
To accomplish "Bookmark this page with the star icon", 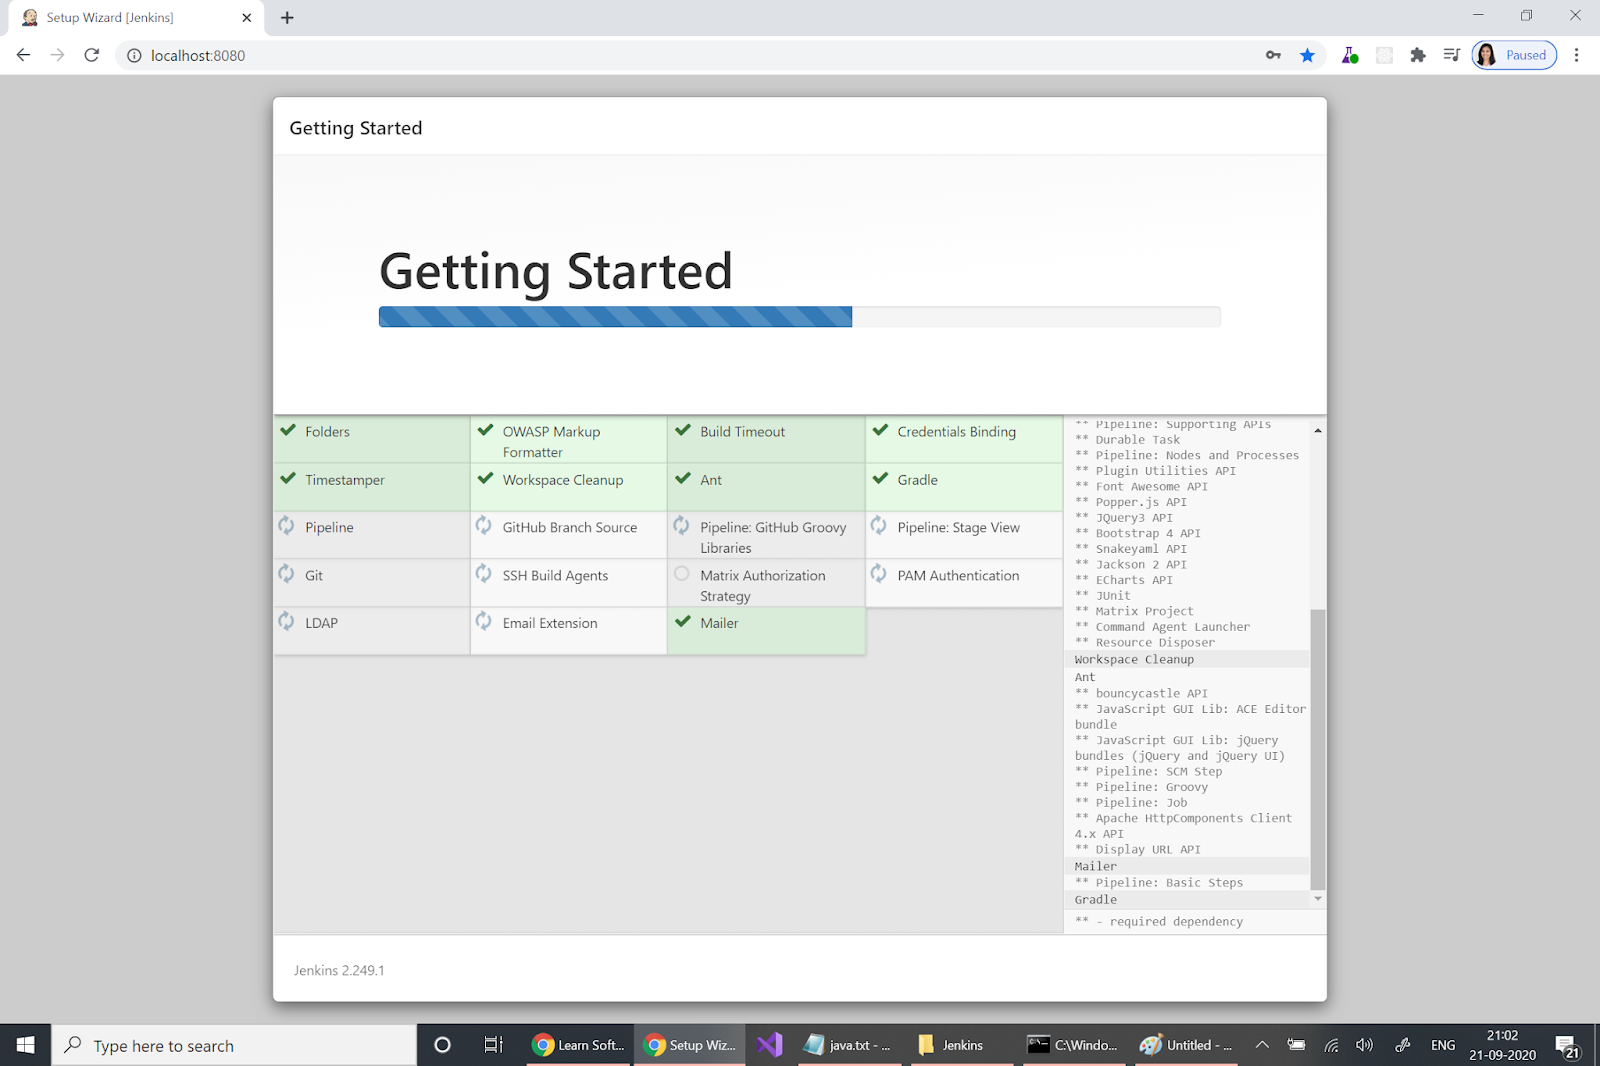I will coord(1307,55).
